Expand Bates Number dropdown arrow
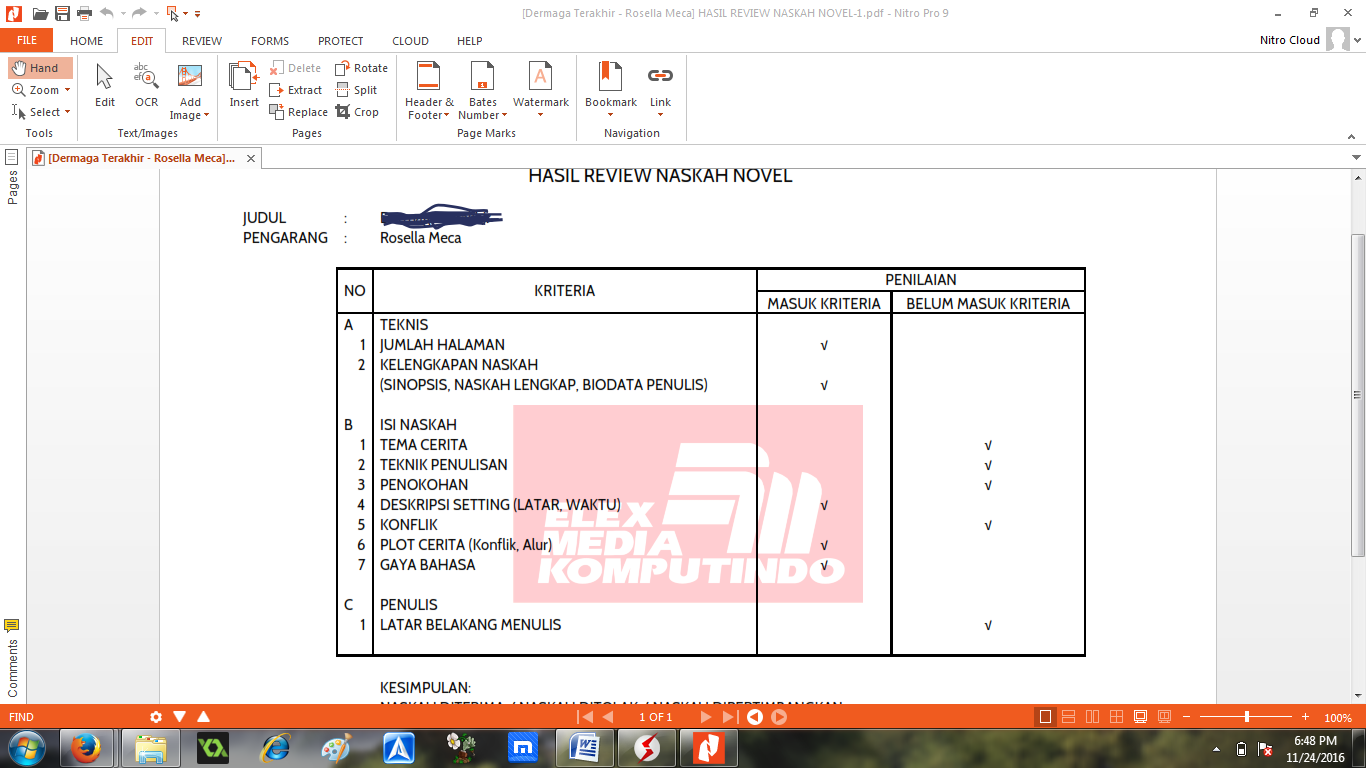1366x768 pixels. [x=505, y=116]
